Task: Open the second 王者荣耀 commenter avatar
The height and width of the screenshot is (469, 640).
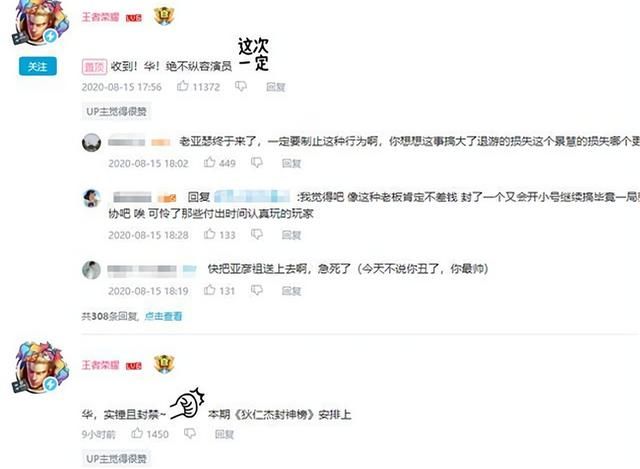Action: tap(40, 367)
